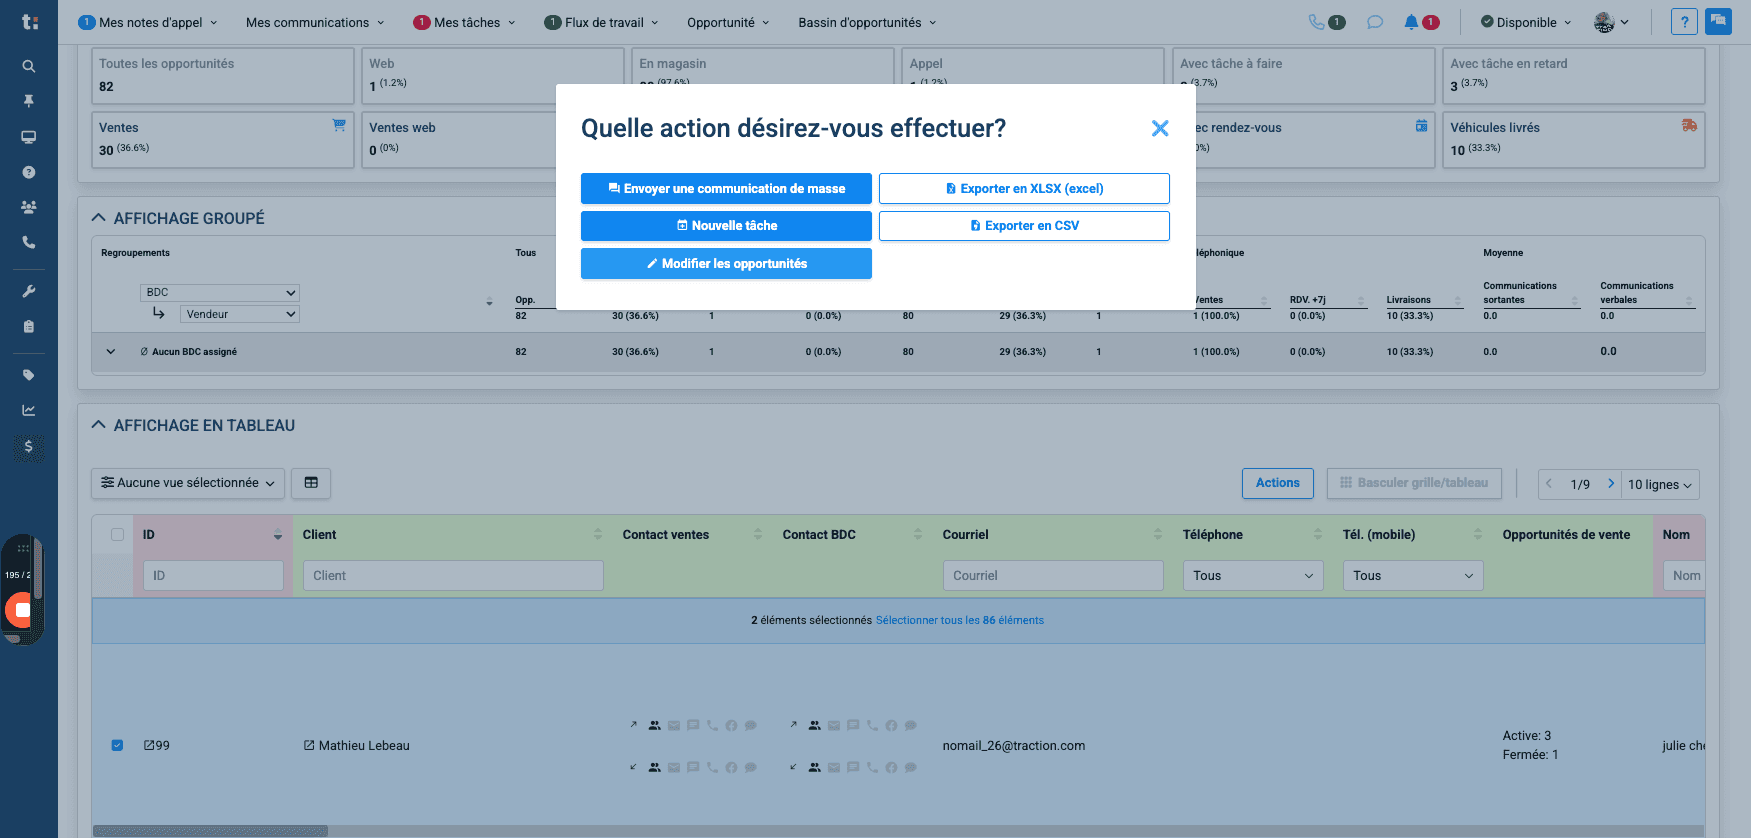Click the Traction logo at top left
The width and height of the screenshot is (1751, 838).
[30, 21]
